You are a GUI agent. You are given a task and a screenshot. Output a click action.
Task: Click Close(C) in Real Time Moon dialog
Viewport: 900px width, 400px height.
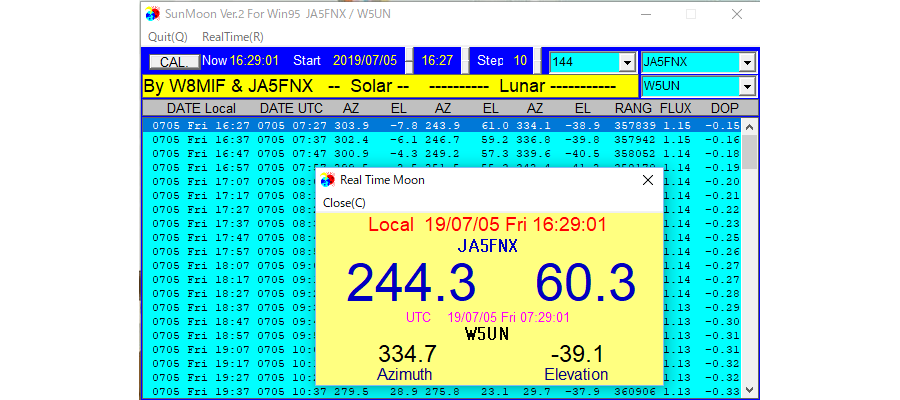344,202
